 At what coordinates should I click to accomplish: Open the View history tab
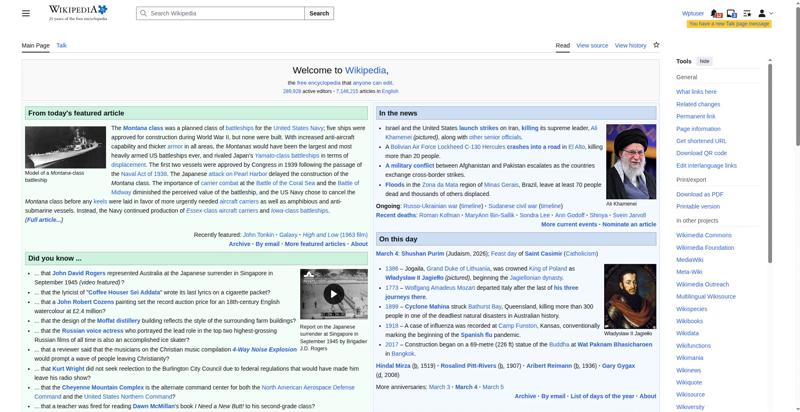point(630,46)
